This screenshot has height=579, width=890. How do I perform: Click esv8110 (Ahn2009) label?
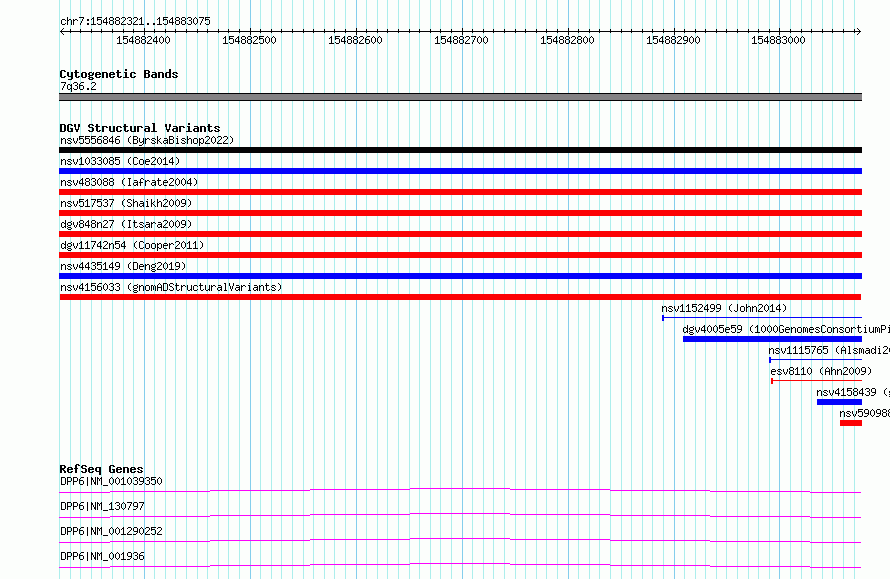(x=821, y=371)
